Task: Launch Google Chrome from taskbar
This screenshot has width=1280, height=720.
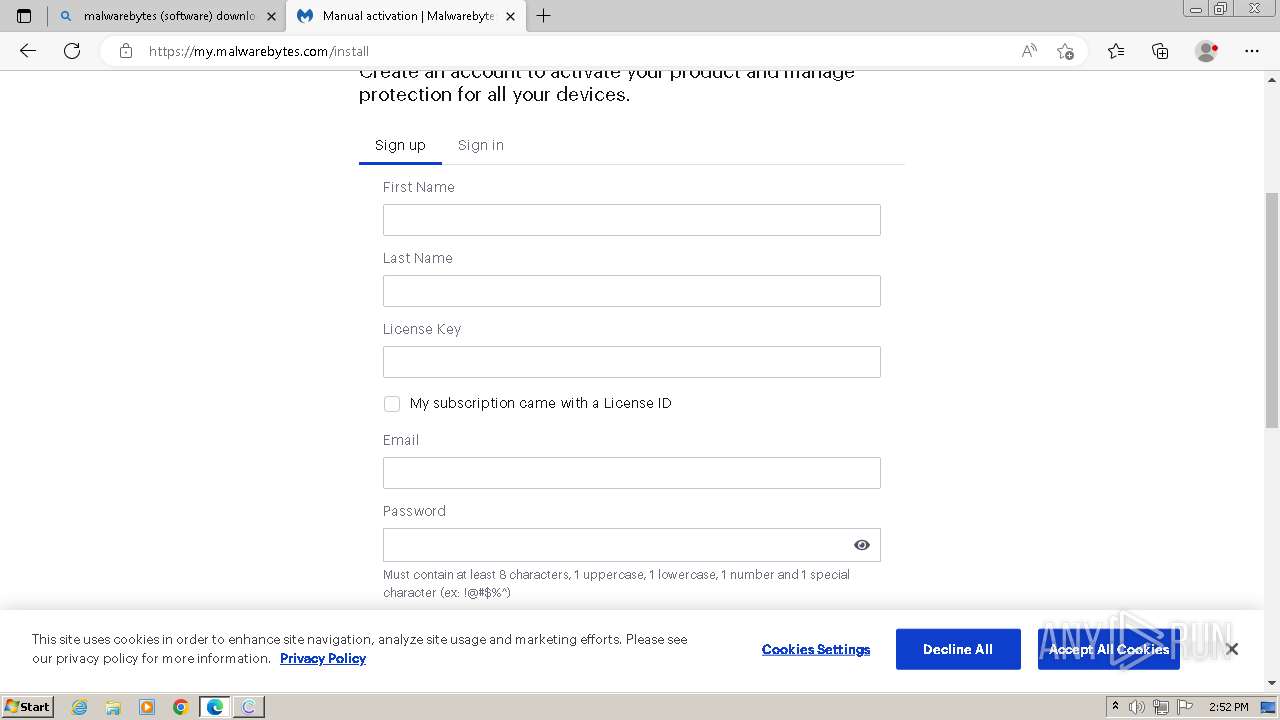Action: click(x=181, y=707)
